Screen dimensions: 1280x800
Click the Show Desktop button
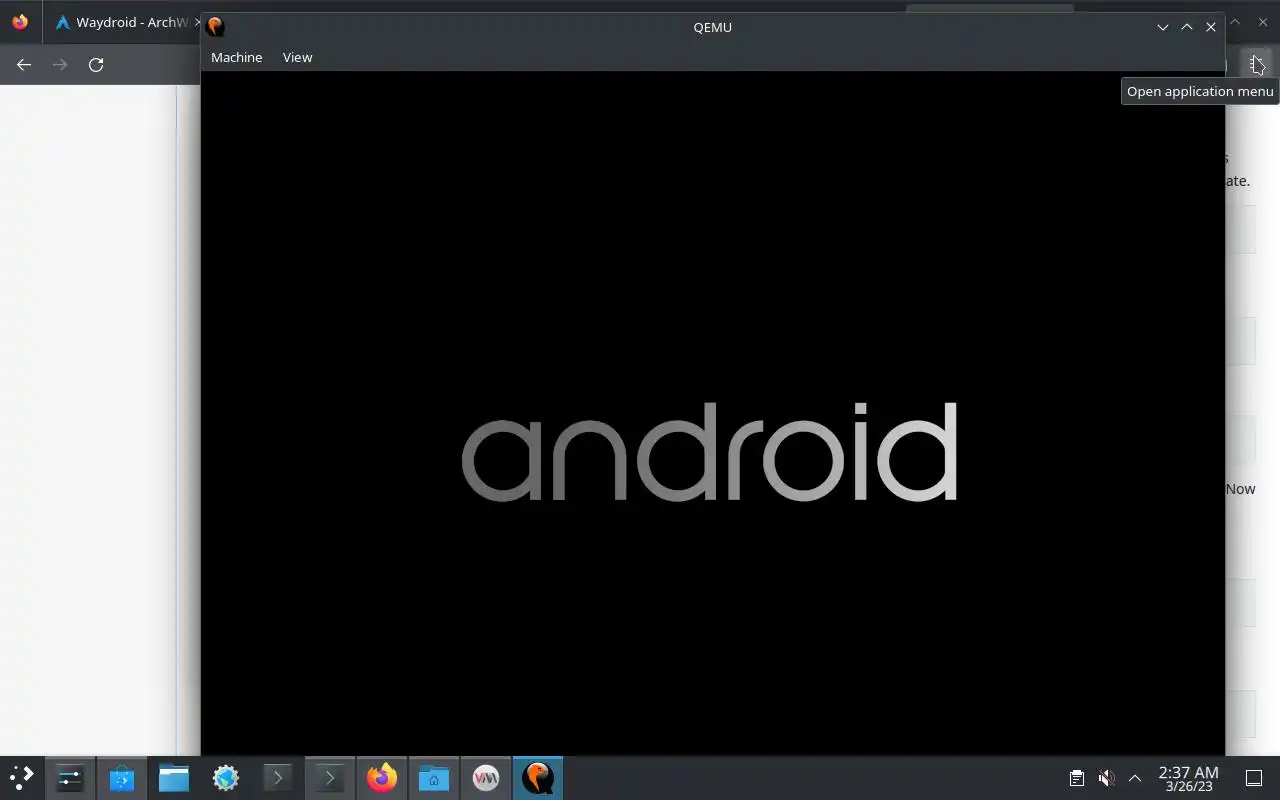click(1254, 778)
